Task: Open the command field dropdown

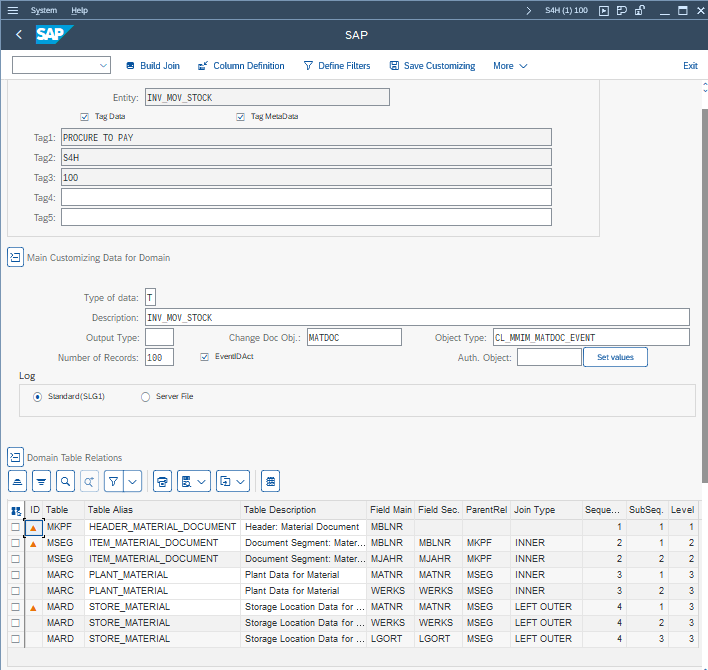Action: 104,66
